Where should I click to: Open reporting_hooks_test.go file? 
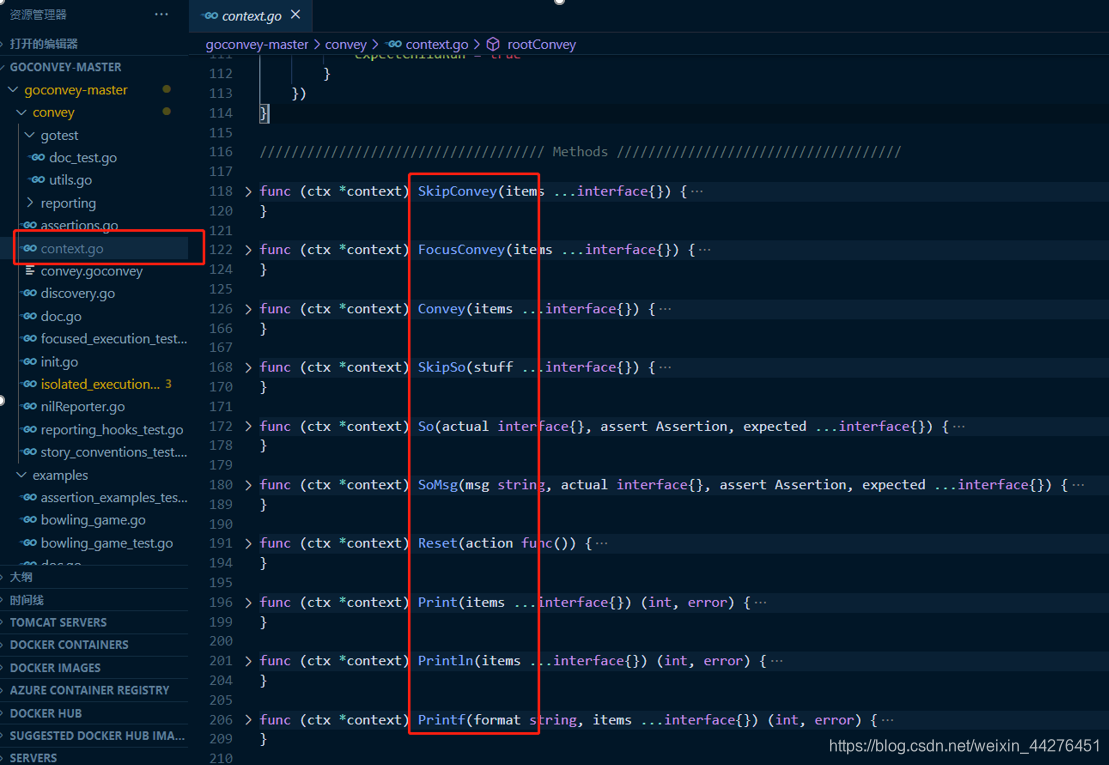tap(112, 430)
